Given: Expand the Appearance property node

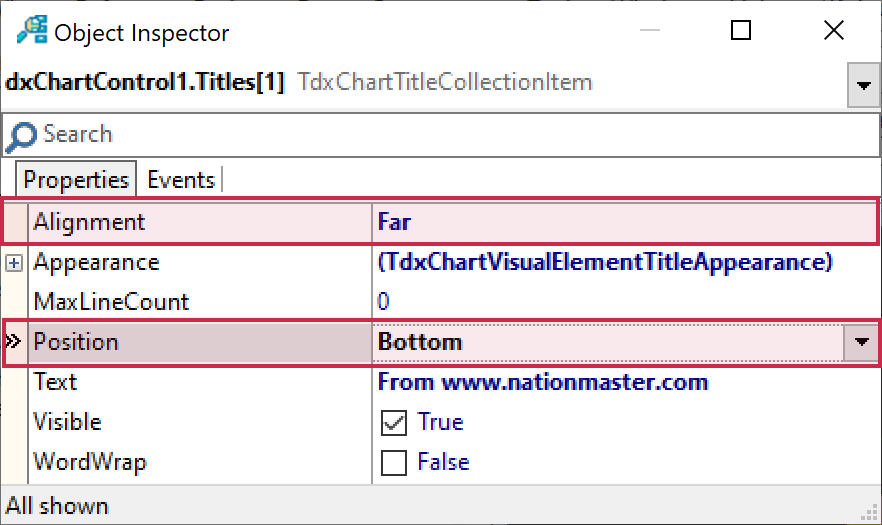Looking at the screenshot, I should click(15, 263).
